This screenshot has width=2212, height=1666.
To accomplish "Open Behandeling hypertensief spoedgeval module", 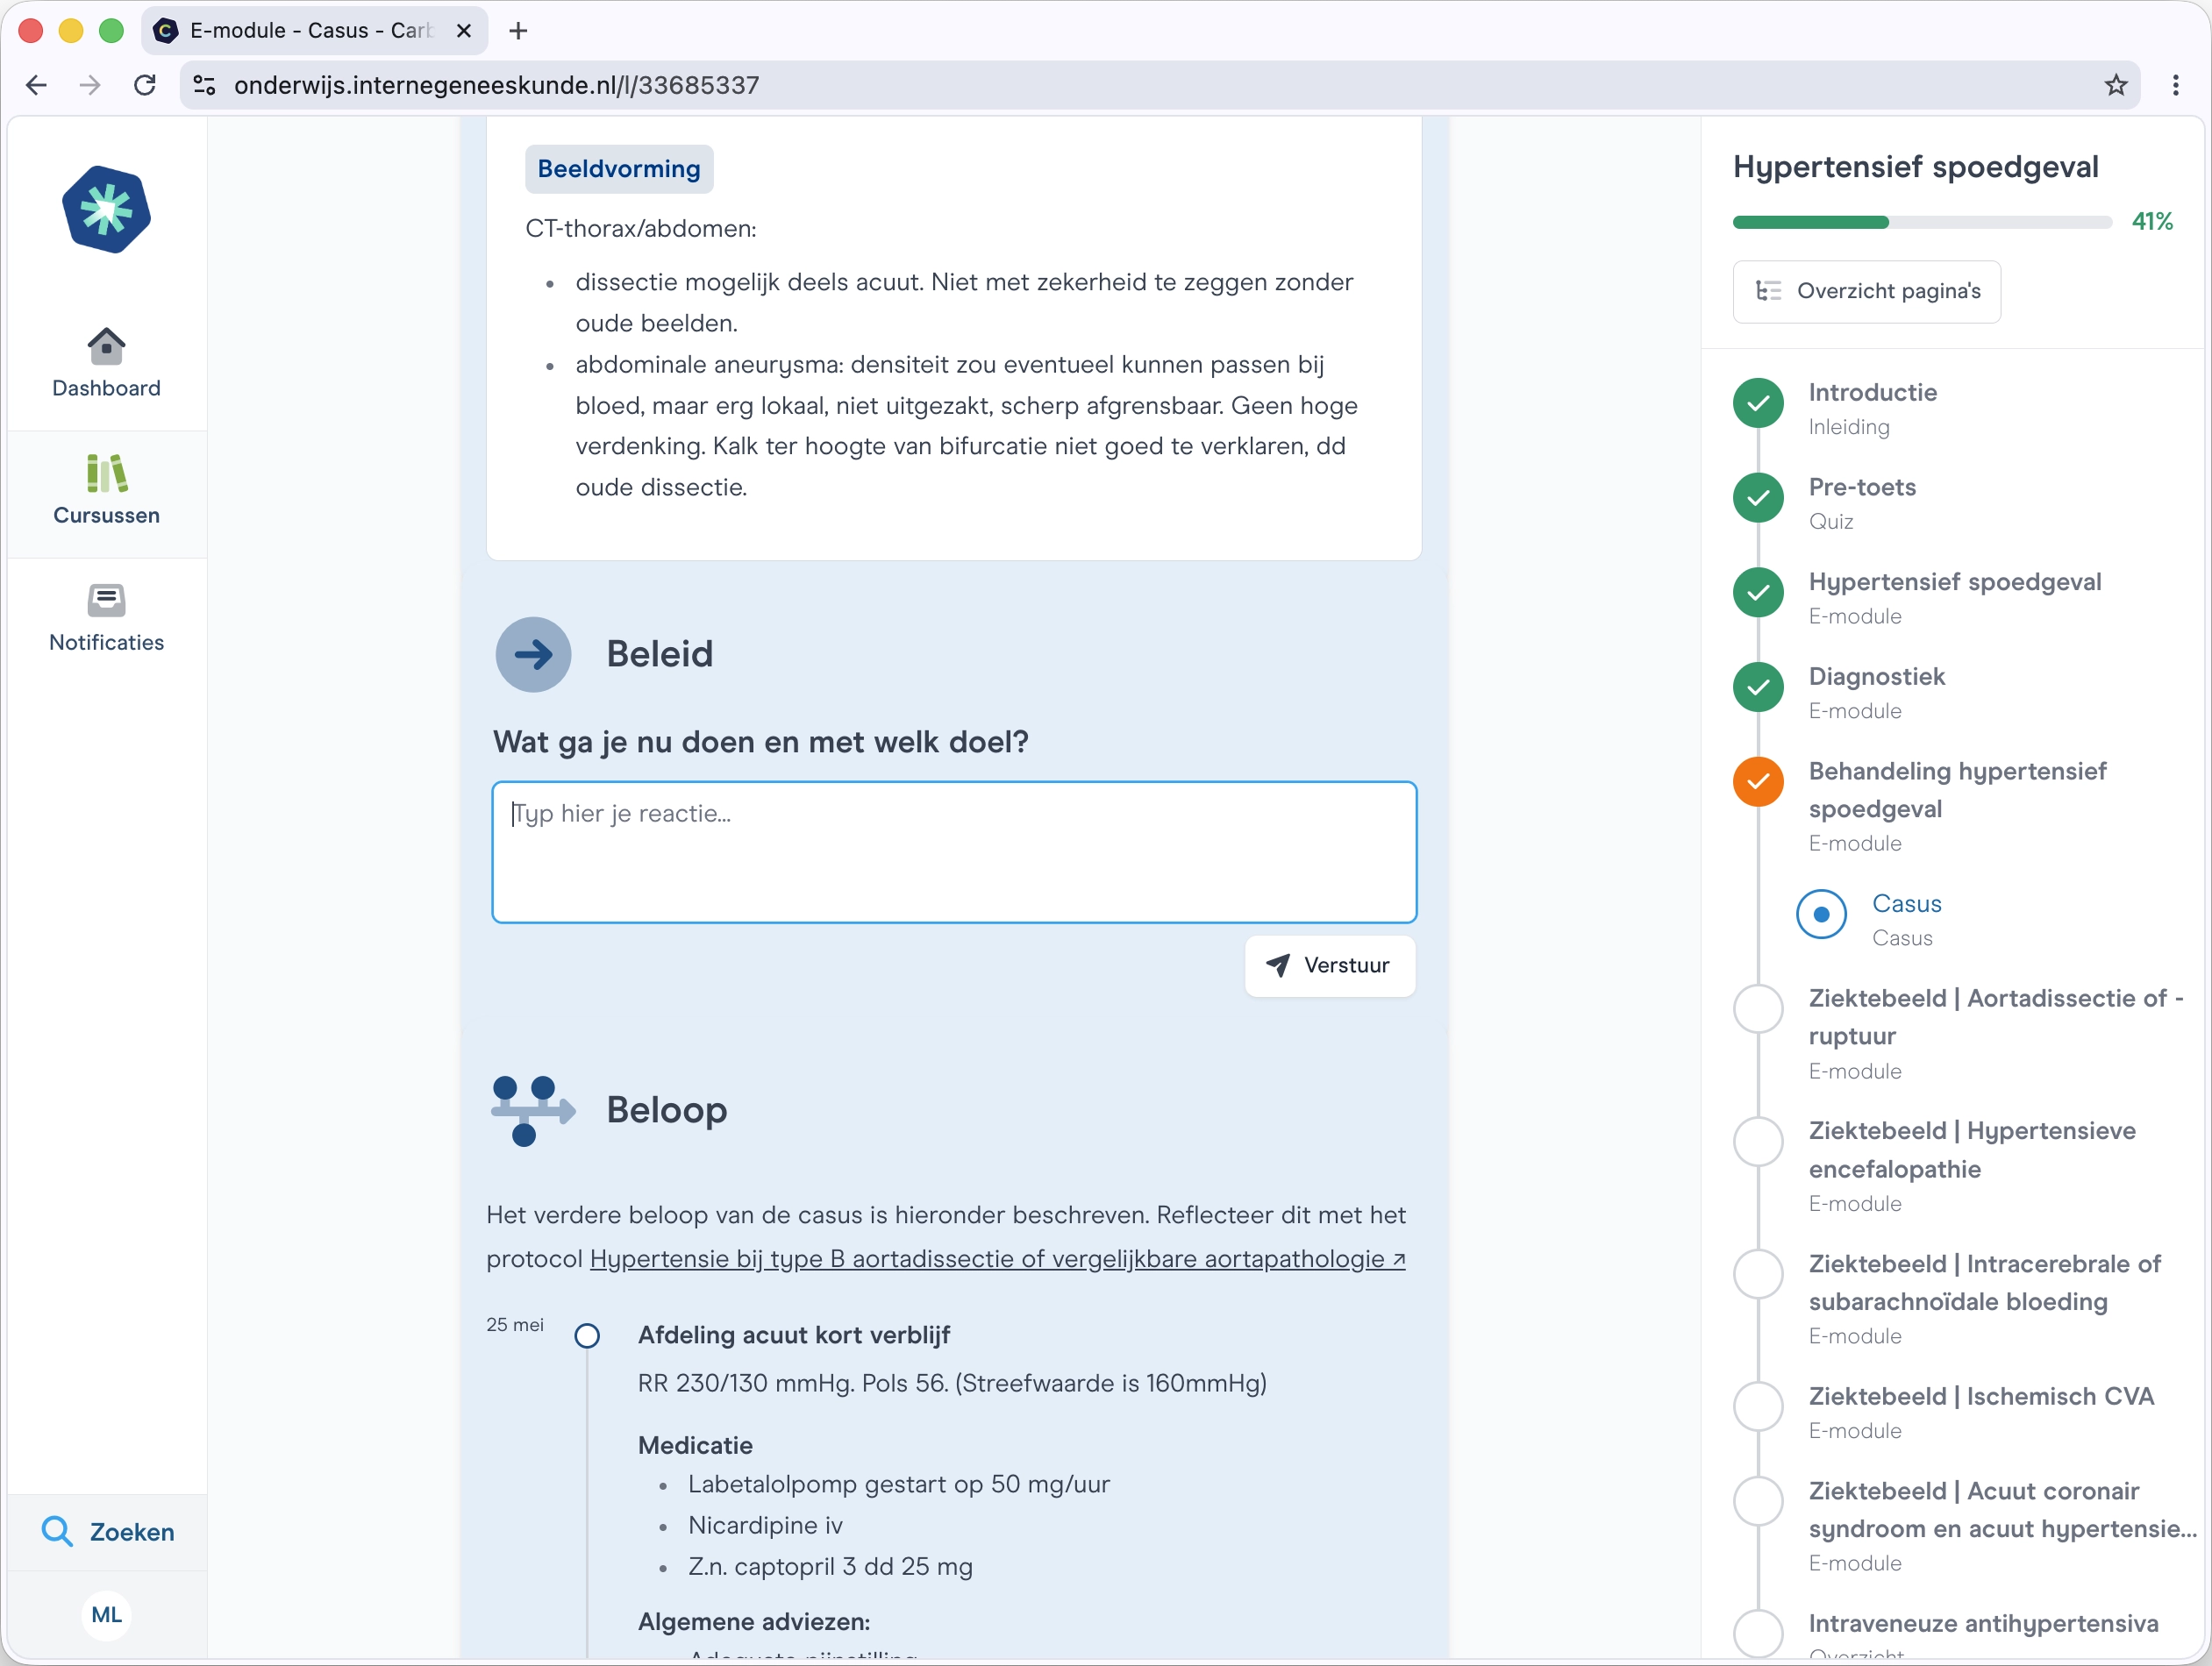I will [1957, 806].
